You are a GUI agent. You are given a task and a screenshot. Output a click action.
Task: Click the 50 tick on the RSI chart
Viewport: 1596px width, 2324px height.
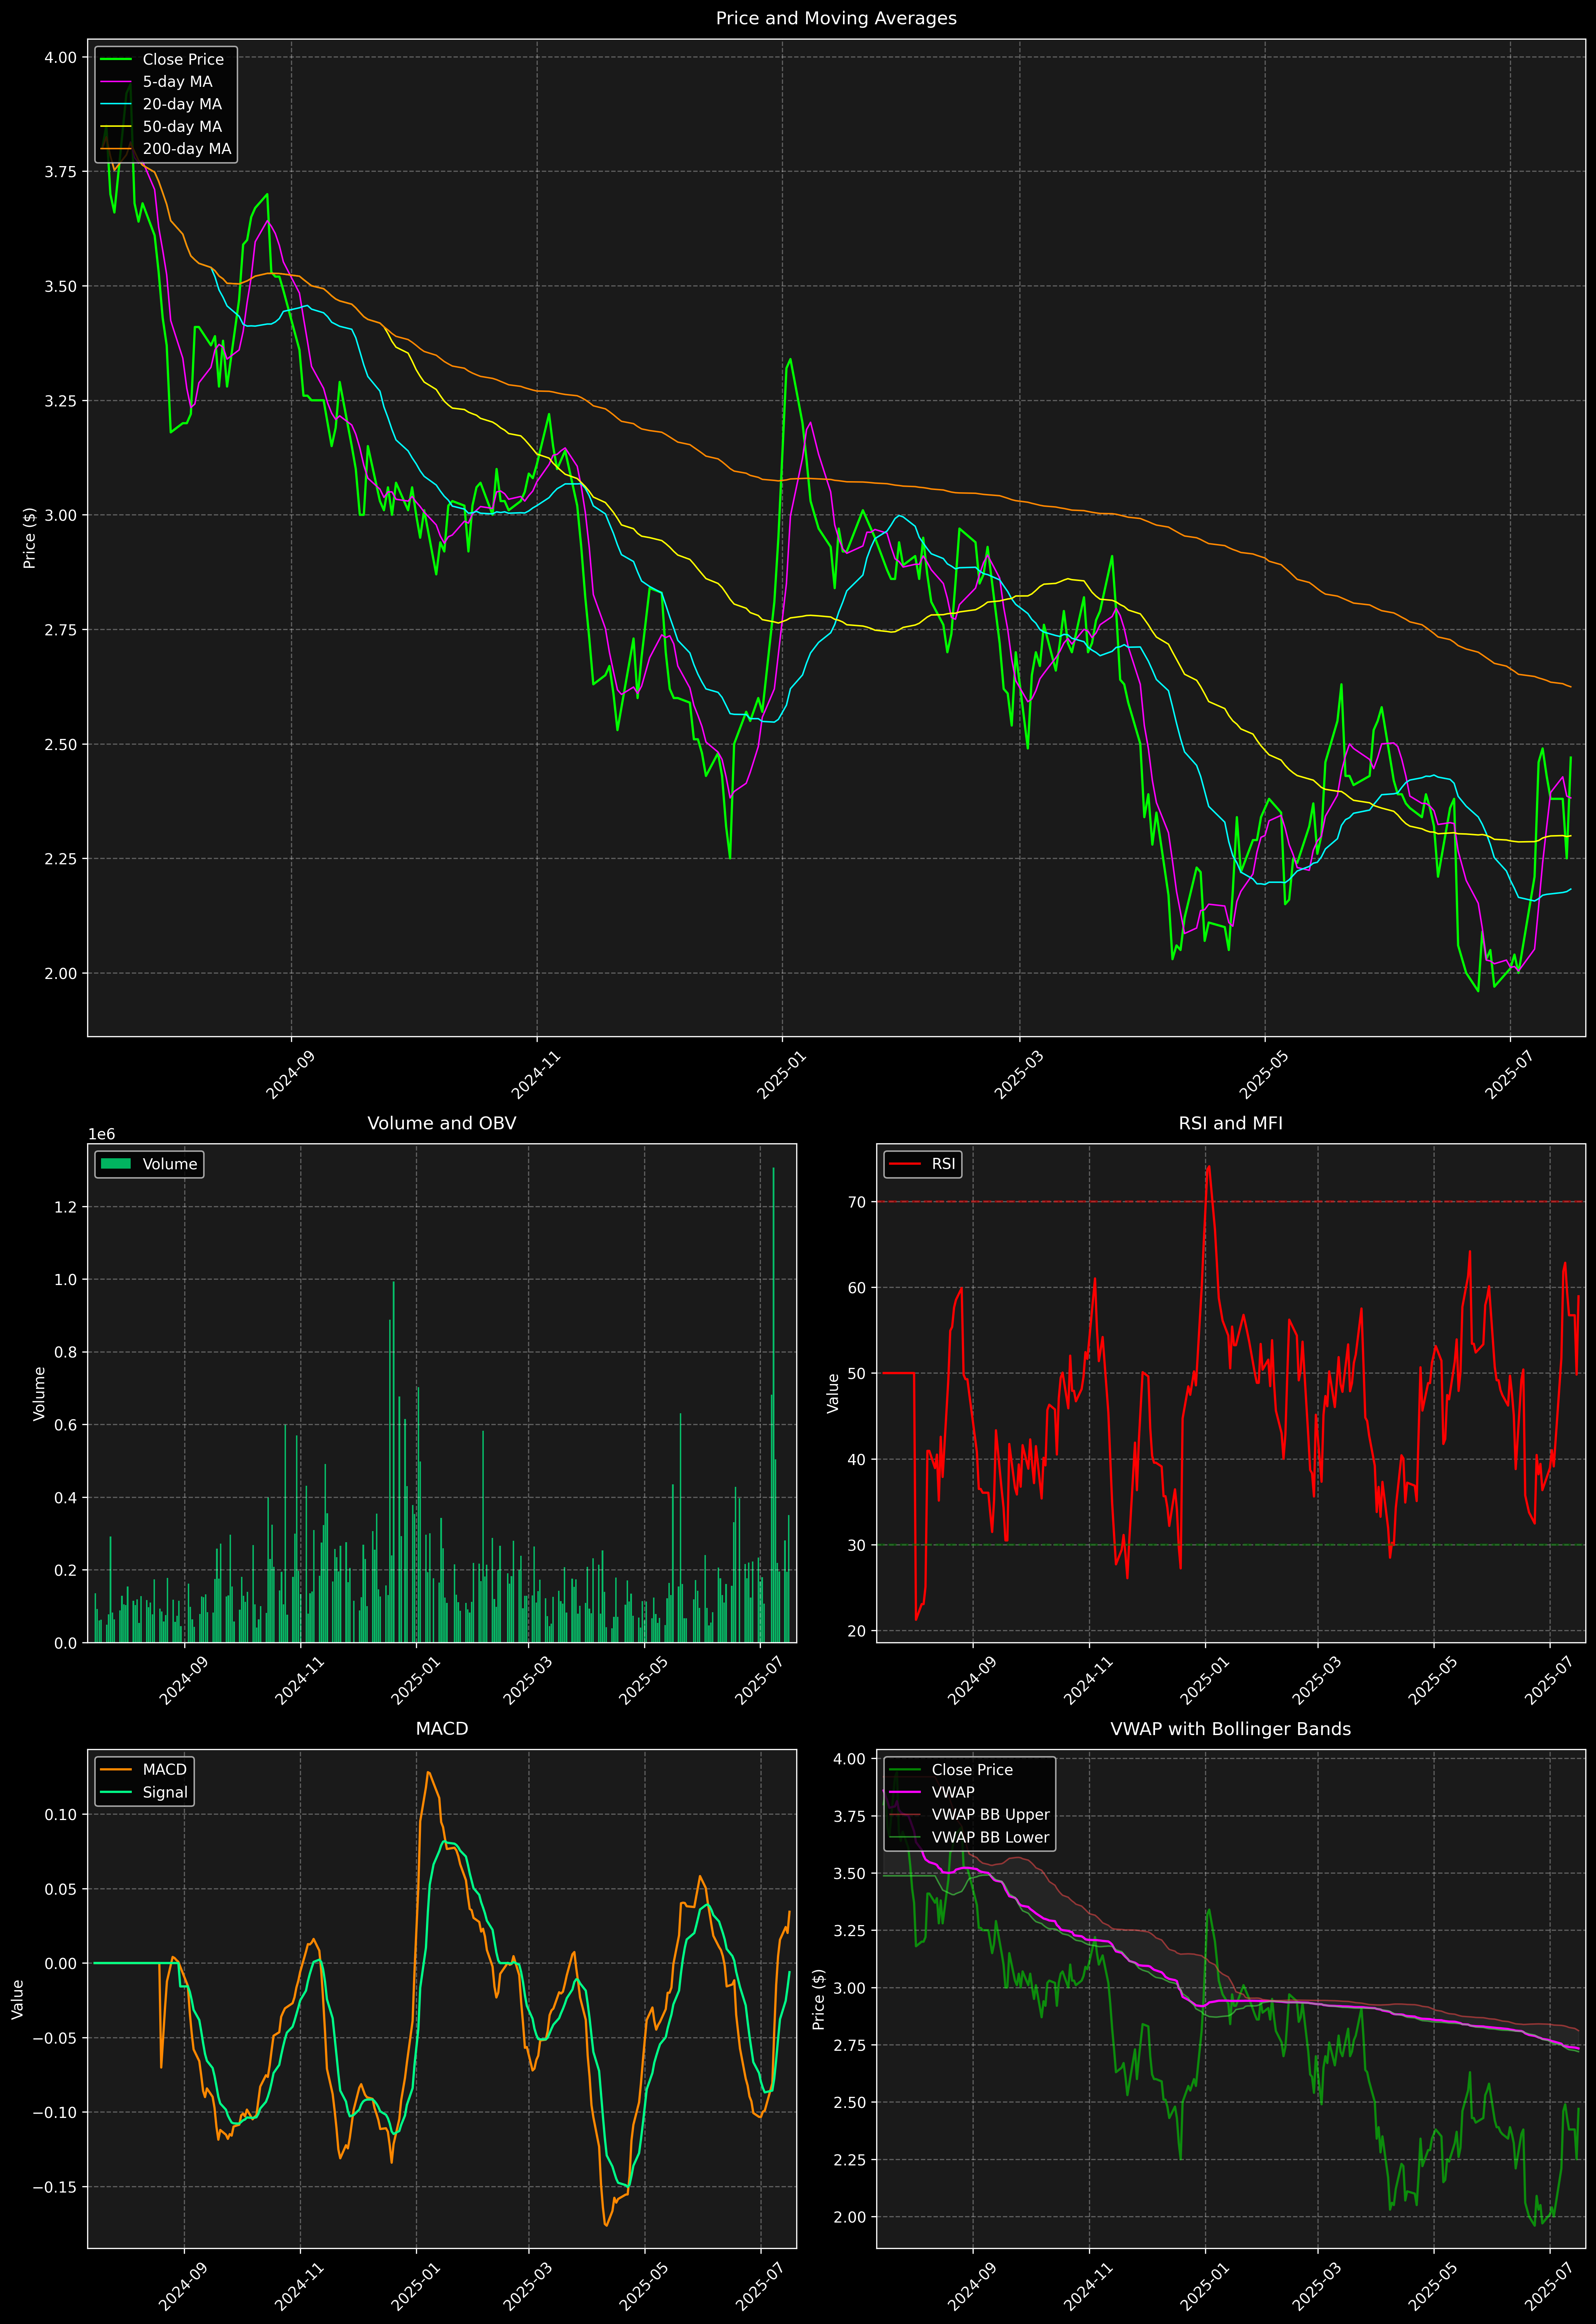(857, 1373)
